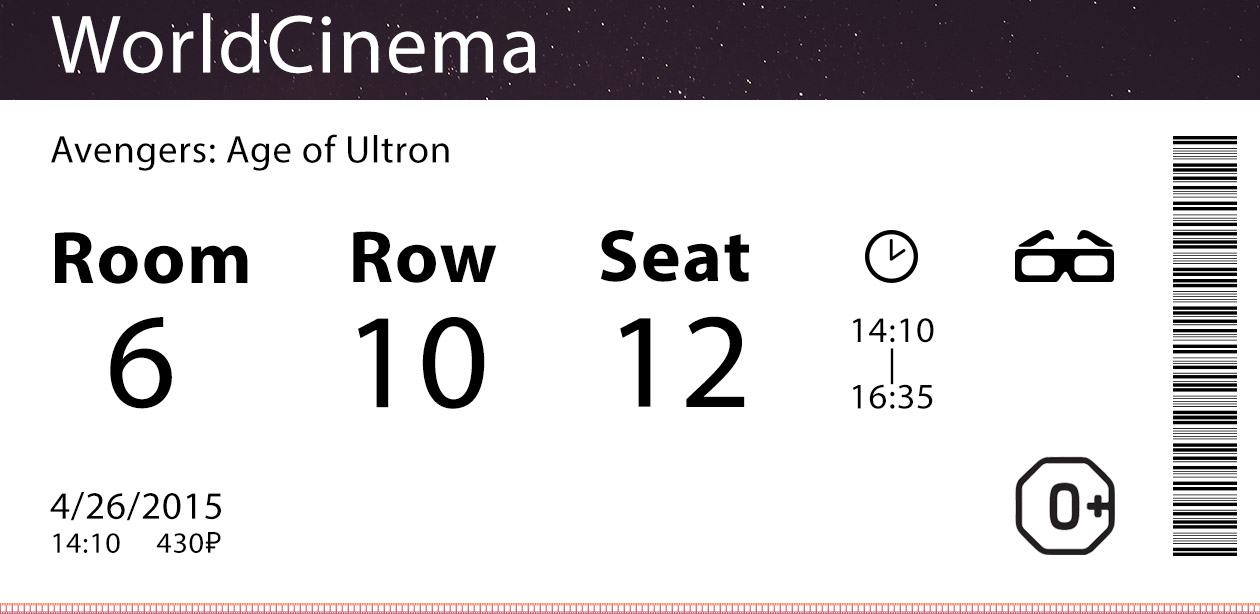This screenshot has width=1260, height=614.
Task: Click the 430₽ ticket price
Action: pyautogui.click(x=188, y=544)
